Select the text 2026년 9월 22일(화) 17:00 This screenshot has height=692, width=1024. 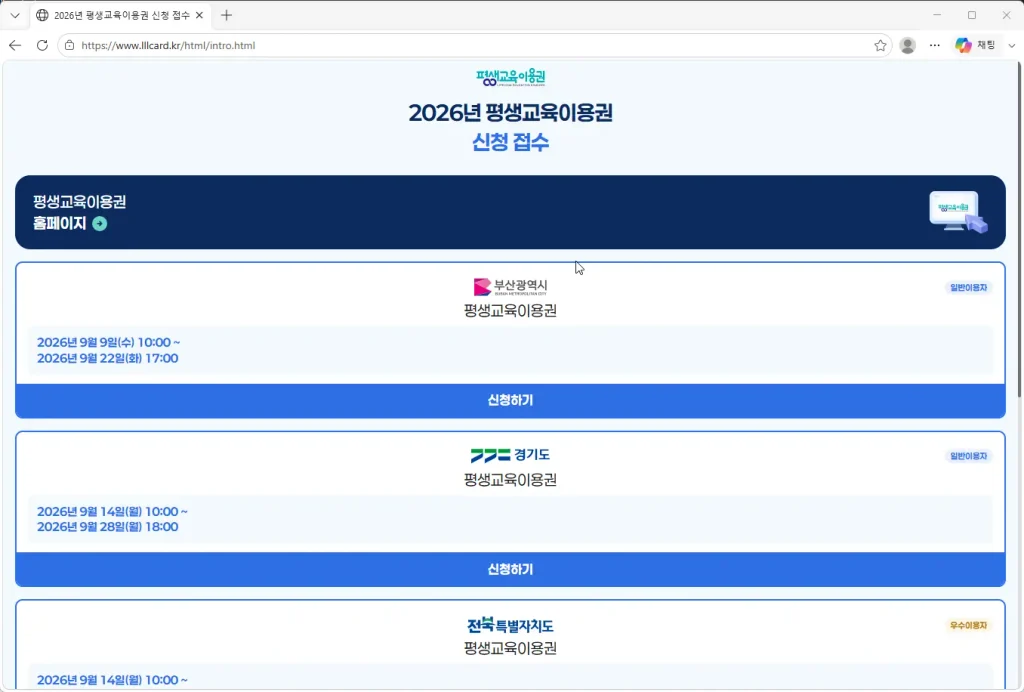coord(108,358)
